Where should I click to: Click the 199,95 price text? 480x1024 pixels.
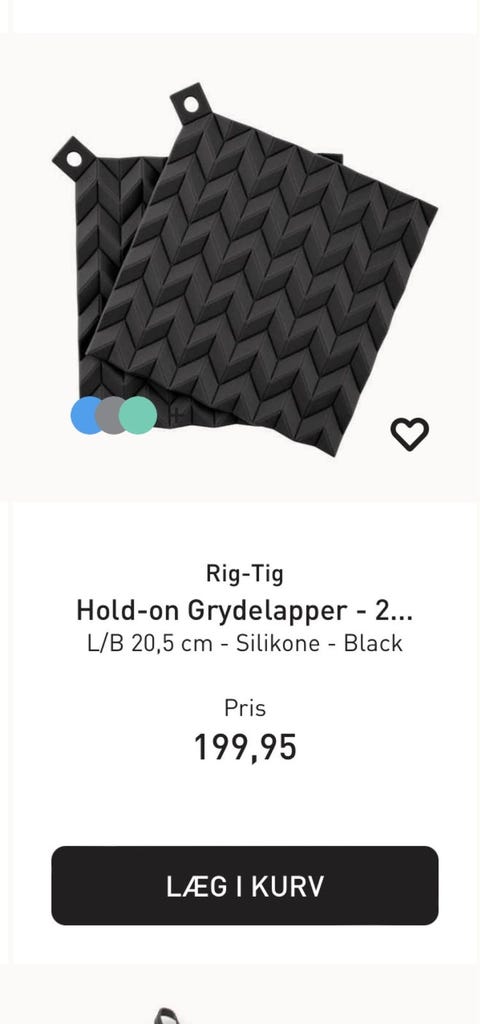tap(245, 747)
